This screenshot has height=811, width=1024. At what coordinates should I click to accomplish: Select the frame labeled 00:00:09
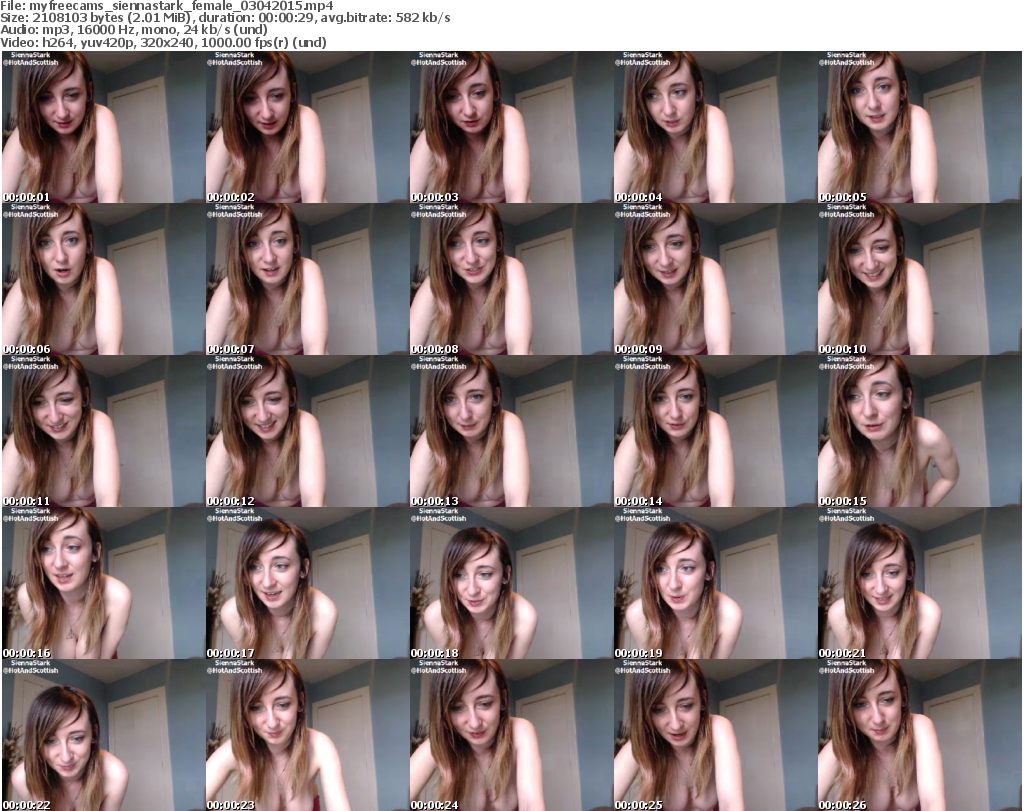[x=715, y=279]
